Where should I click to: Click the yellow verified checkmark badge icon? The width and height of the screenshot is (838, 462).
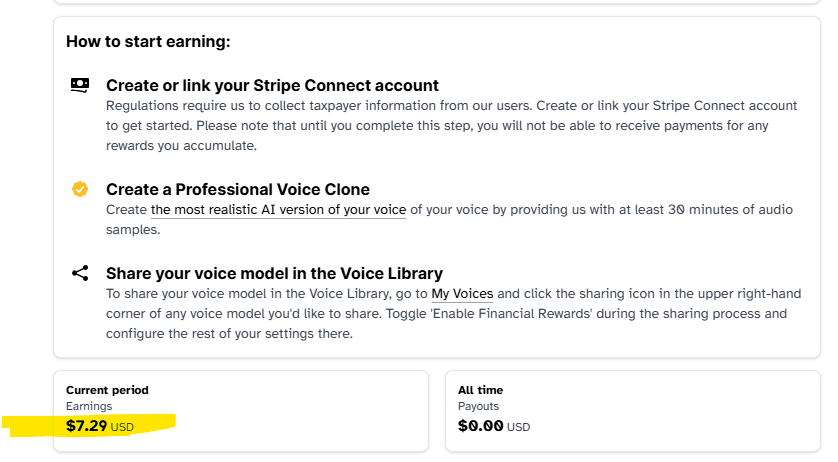click(80, 189)
